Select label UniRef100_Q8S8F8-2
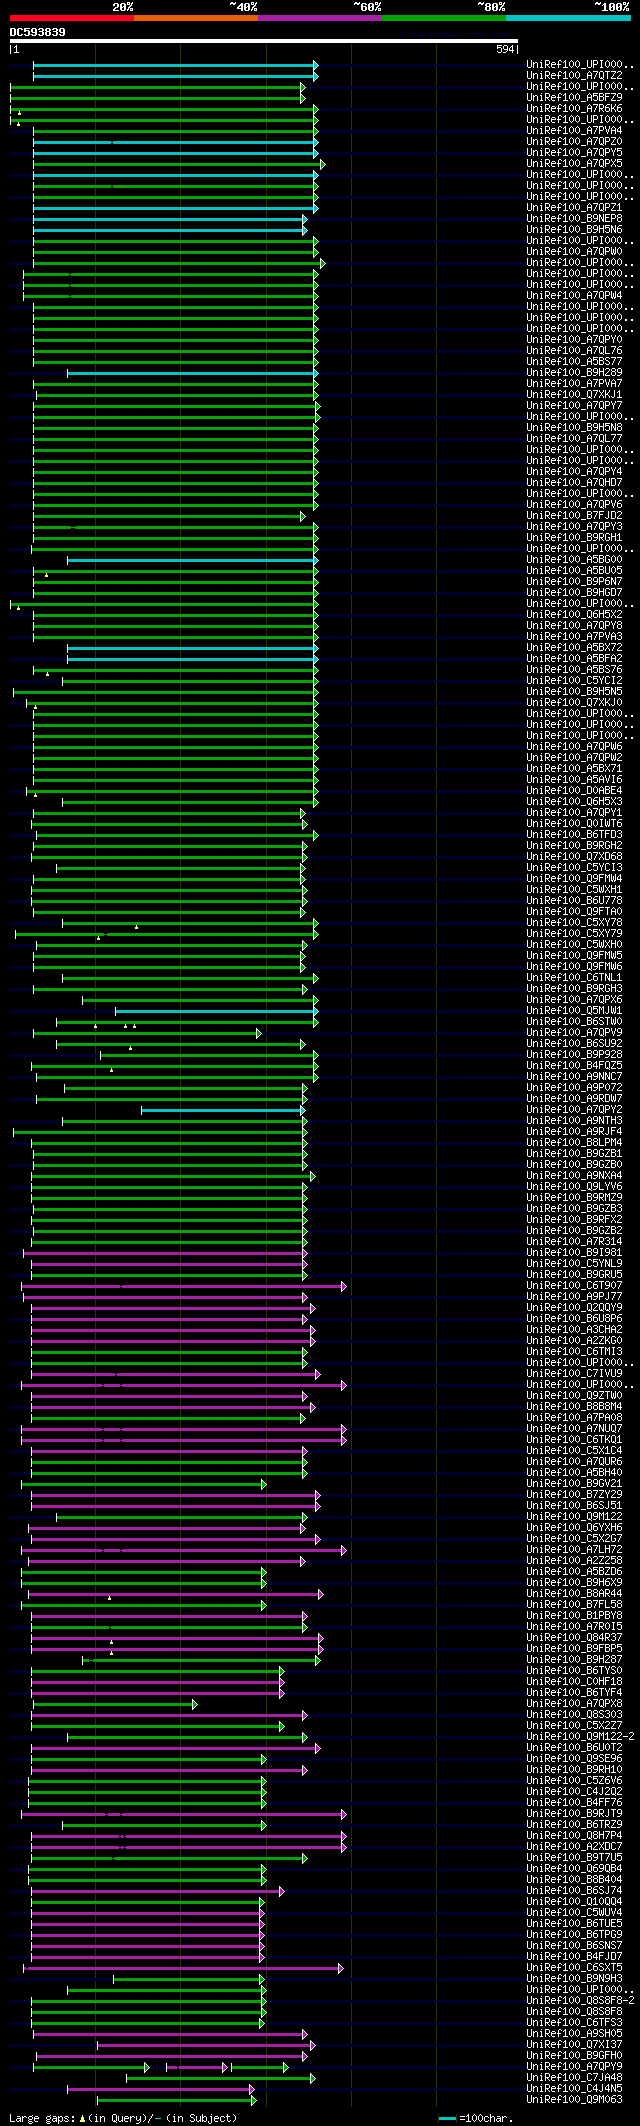This screenshot has width=640, height=2126. coord(580,2001)
